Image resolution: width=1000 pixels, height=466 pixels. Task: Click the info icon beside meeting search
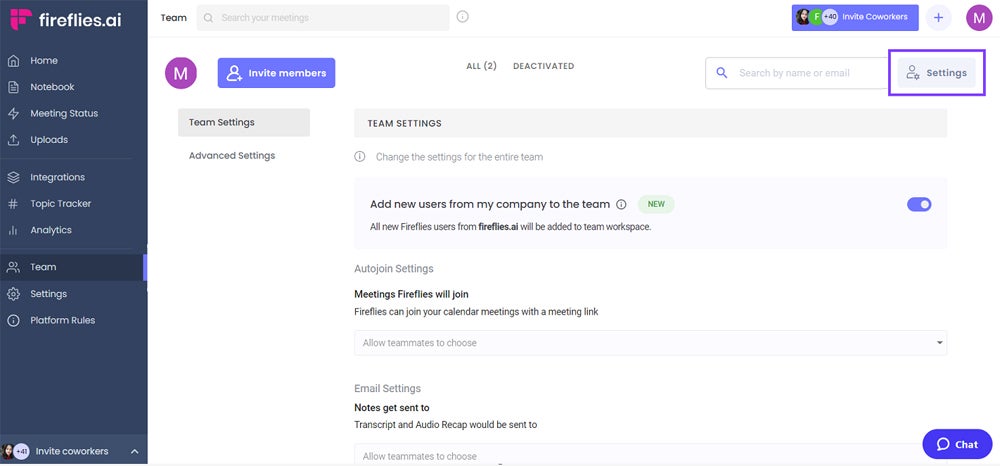pos(463,17)
